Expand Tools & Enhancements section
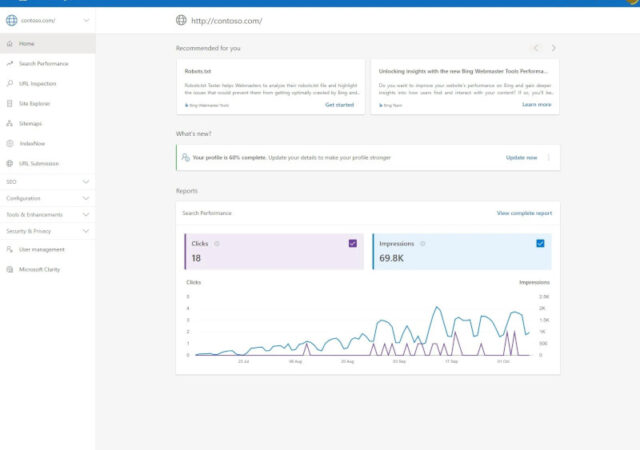The image size is (640, 450). click(48, 215)
